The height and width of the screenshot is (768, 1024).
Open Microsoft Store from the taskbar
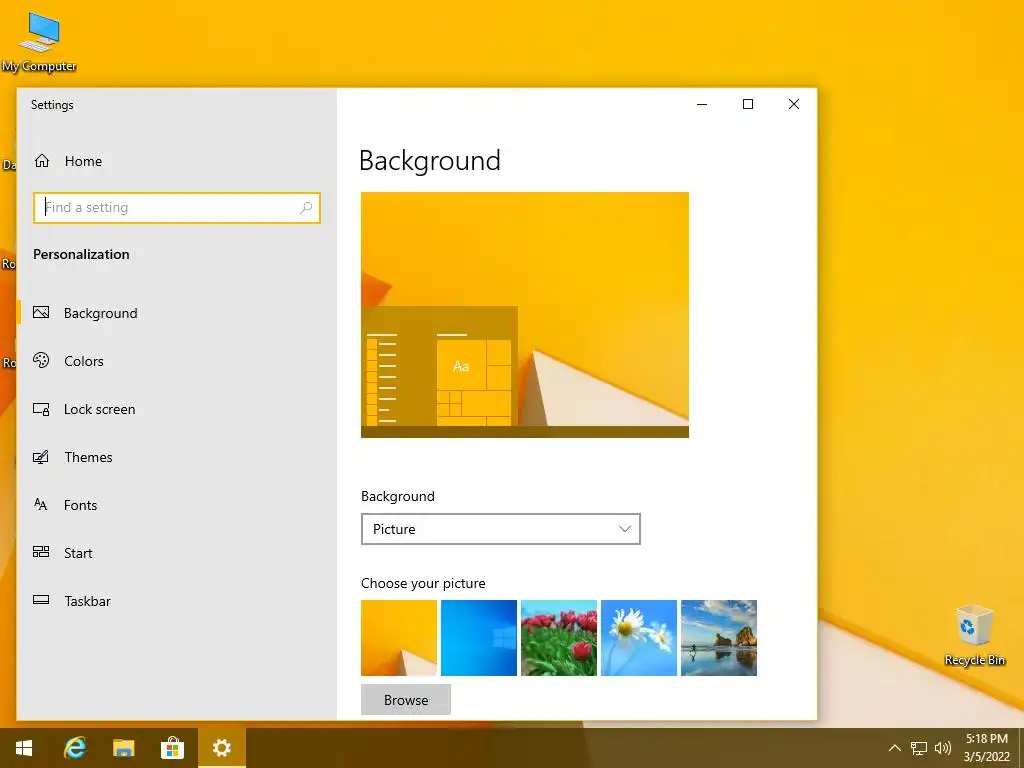(x=172, y=748)
